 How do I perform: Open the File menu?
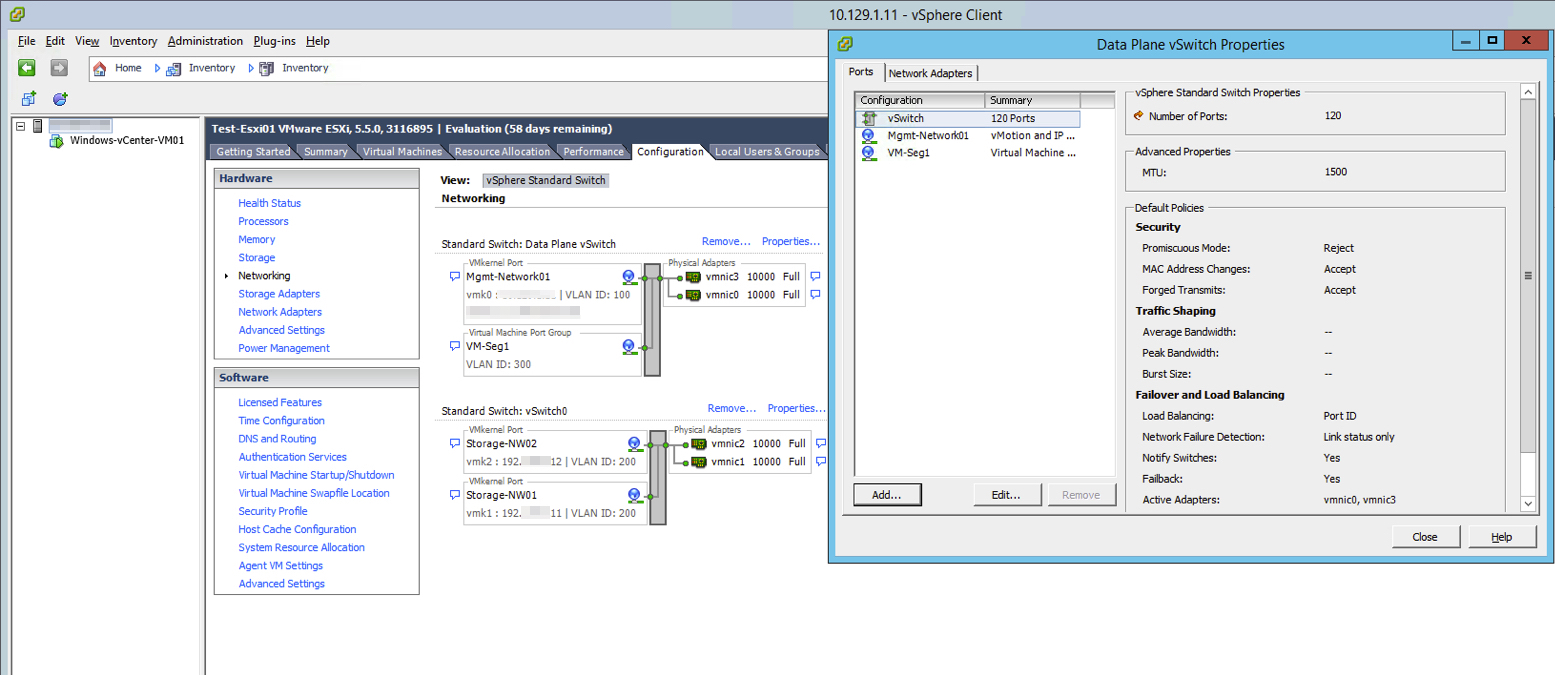pyautogui.click(x=27, y=41)
